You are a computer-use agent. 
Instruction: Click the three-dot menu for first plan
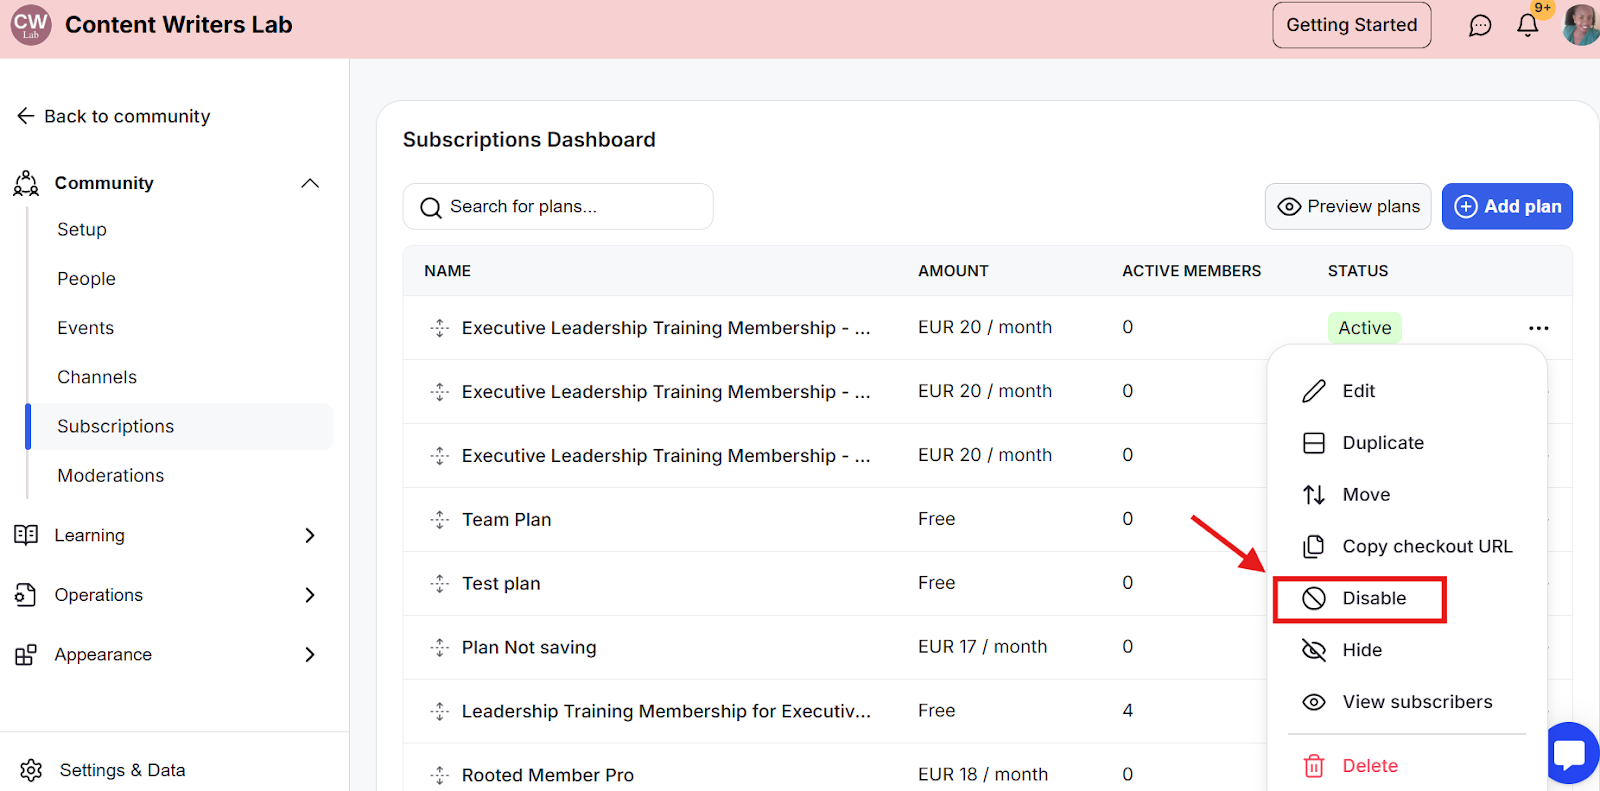[1538, 328]
